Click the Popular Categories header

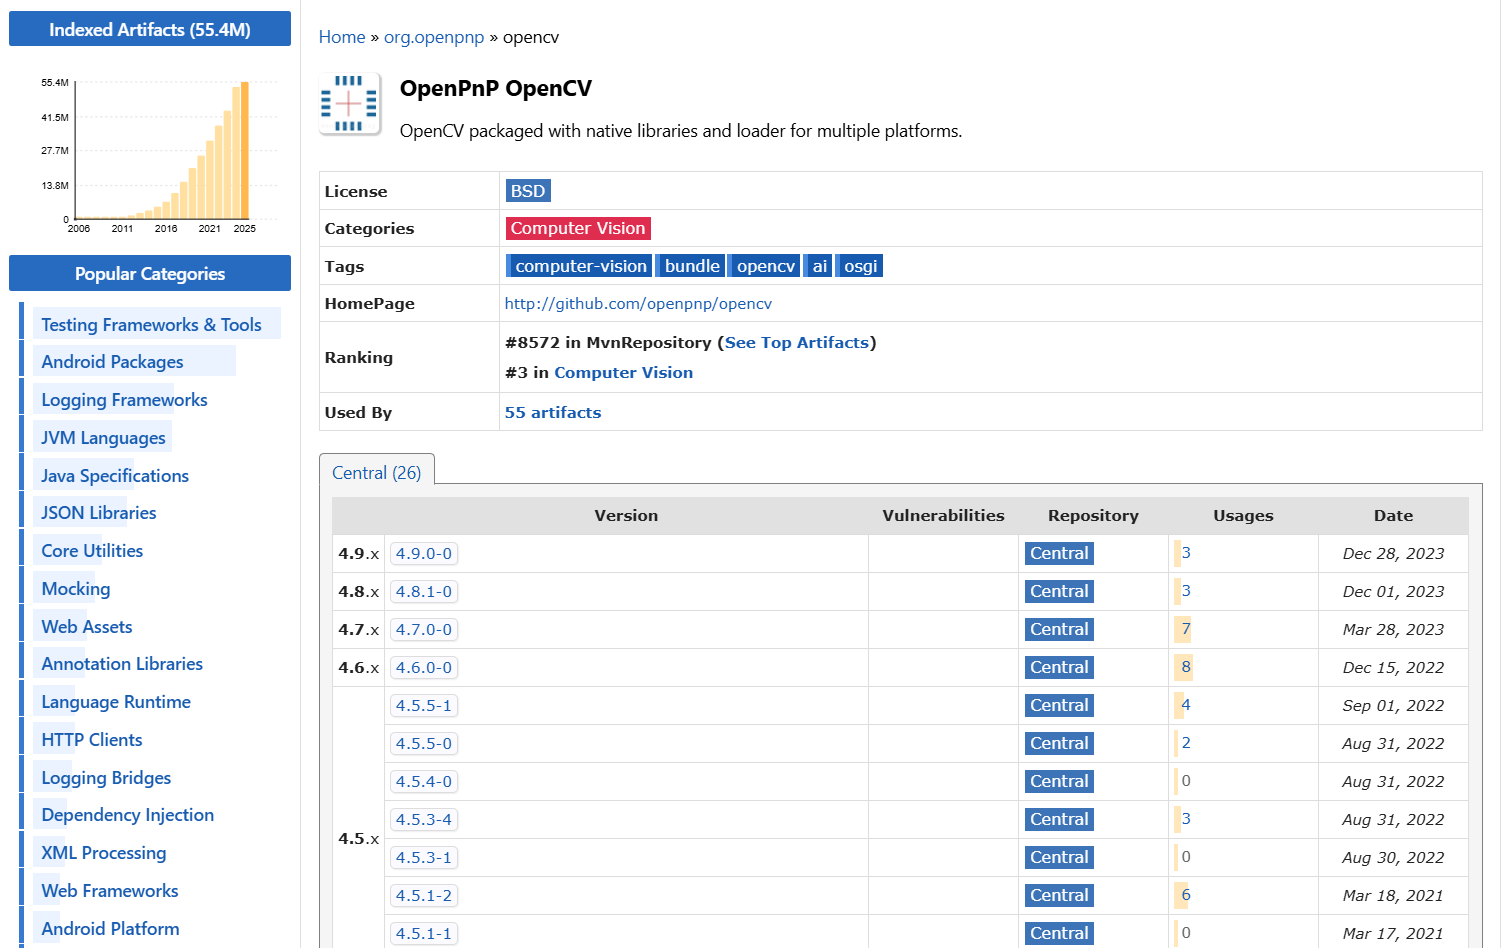coord(150,273)
